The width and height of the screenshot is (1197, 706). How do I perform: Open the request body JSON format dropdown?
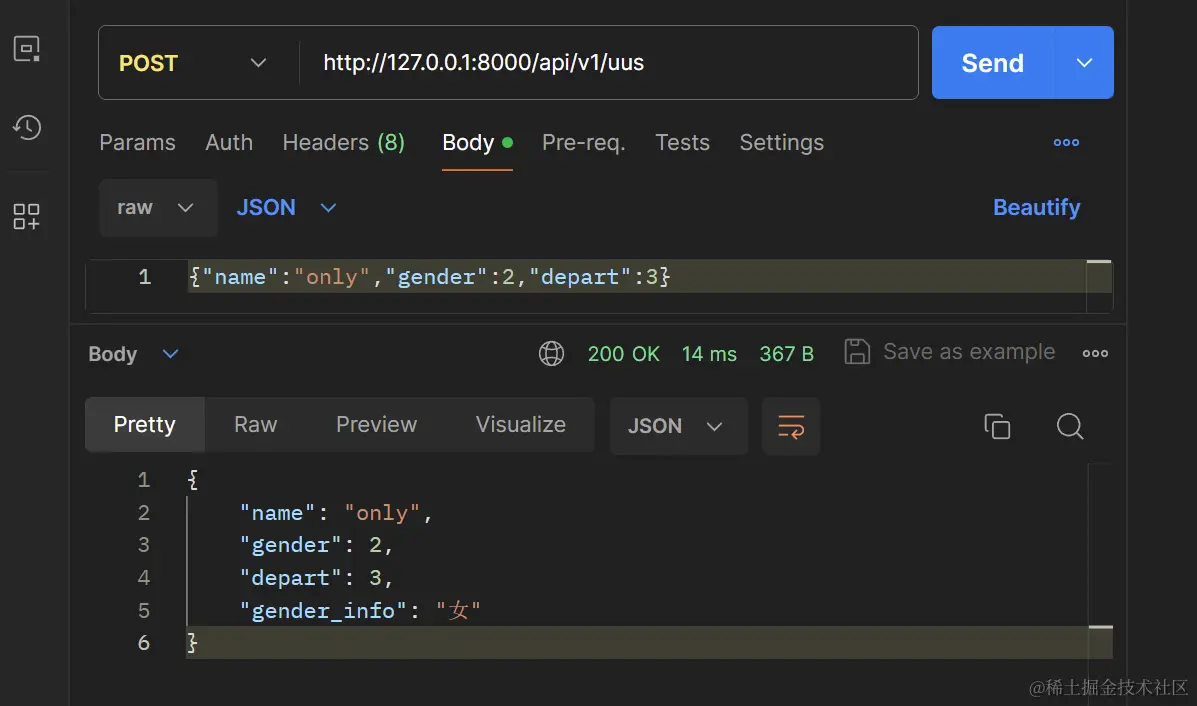286,208
